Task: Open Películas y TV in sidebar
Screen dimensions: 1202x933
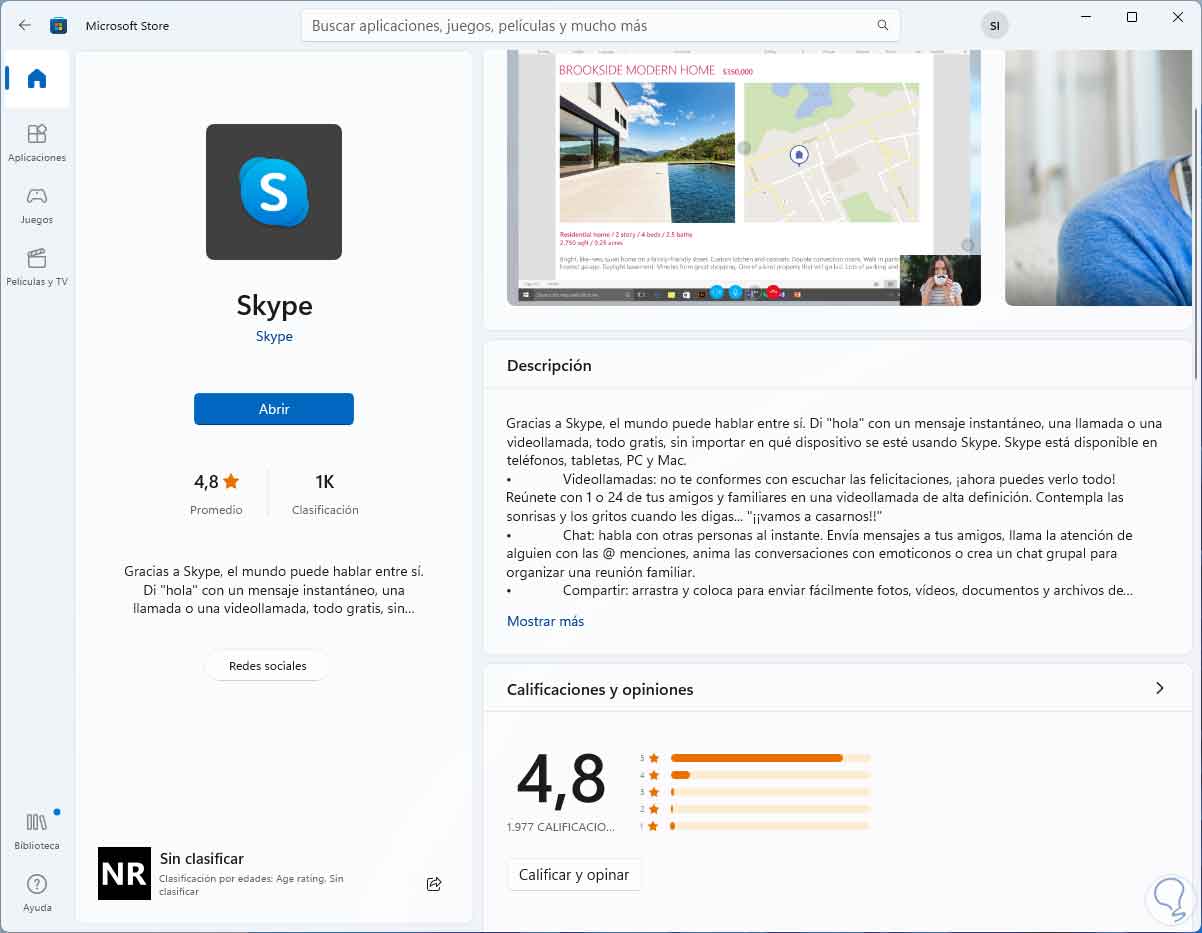Action: point(37,267)
